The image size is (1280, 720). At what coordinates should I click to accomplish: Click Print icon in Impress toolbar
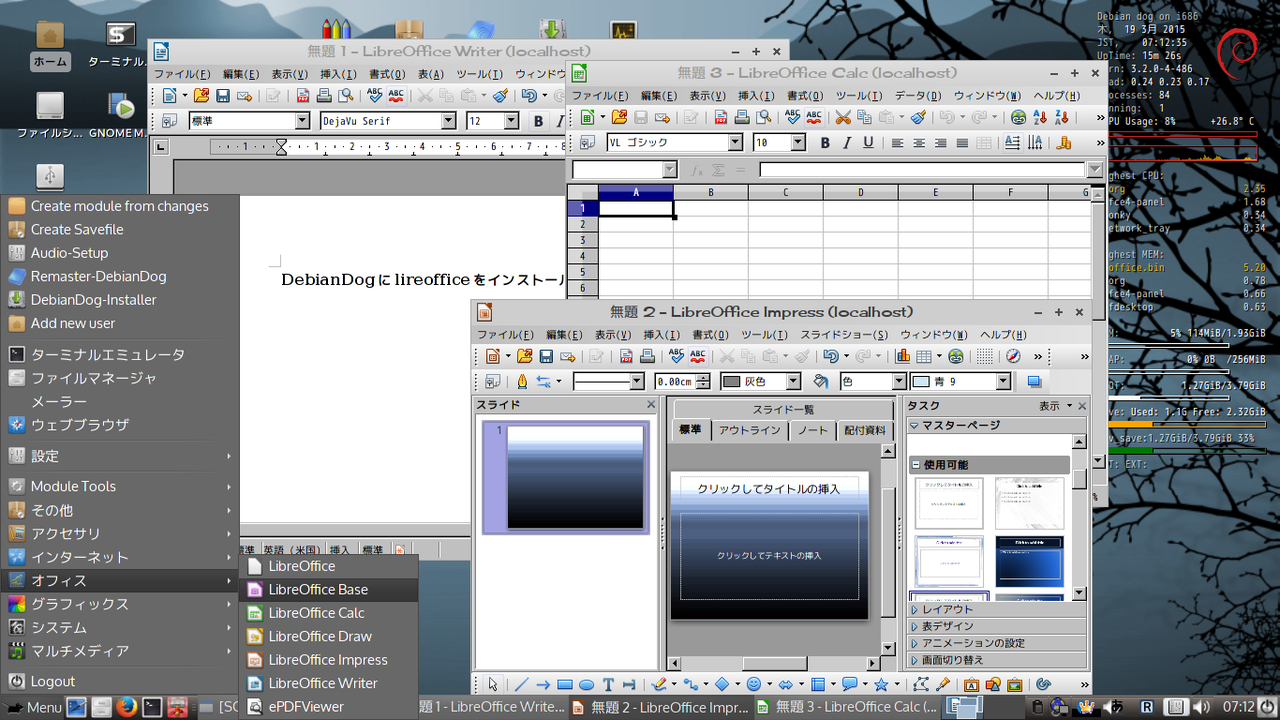click(x=647, y=356)
